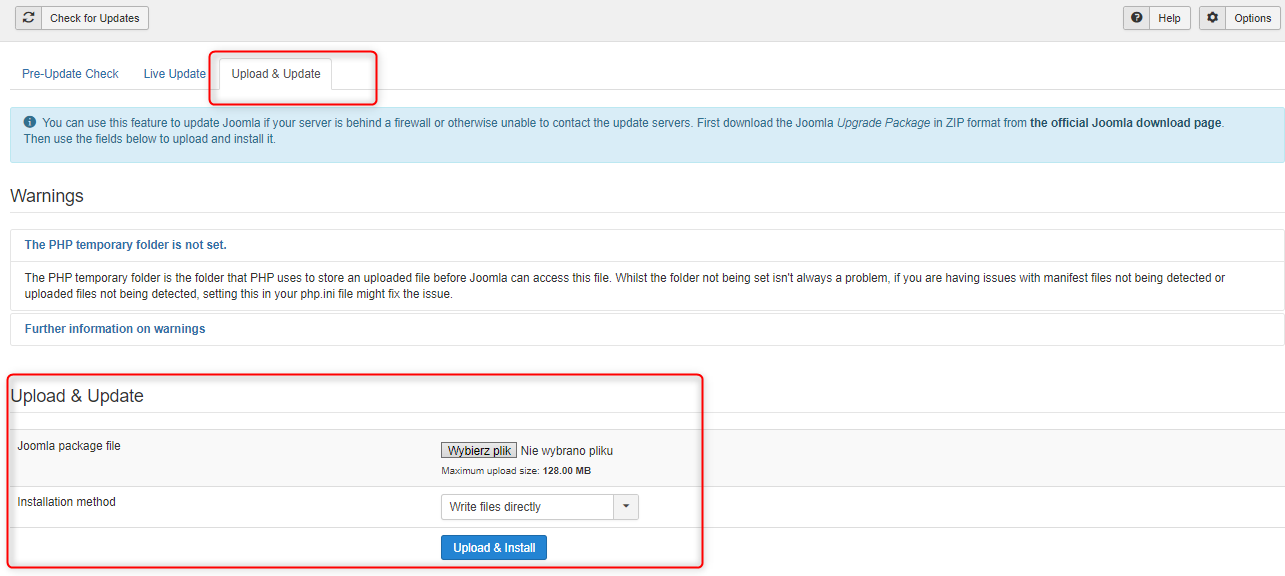Click the Joomla package file label
Image resolution: width=1285 pixels, height=576 pixels.
pyautogui.click(x=69, y=446)
